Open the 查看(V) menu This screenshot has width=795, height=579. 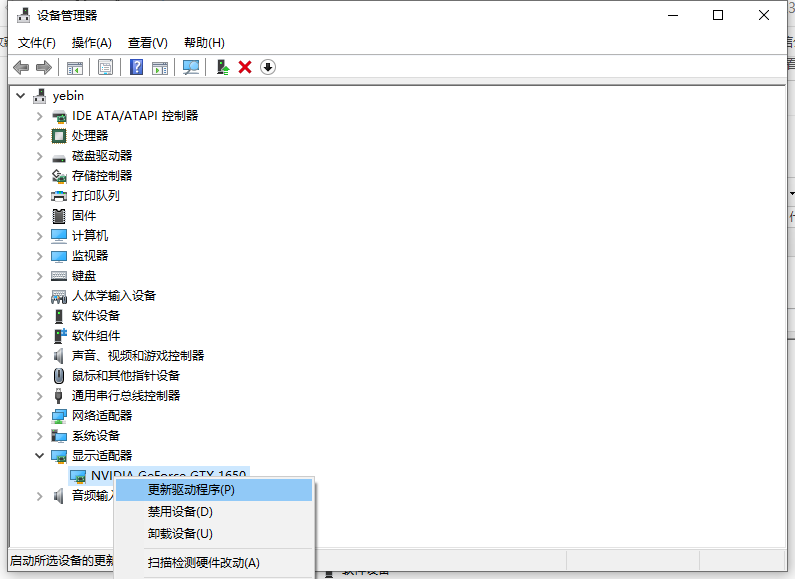tap(148, 43)
